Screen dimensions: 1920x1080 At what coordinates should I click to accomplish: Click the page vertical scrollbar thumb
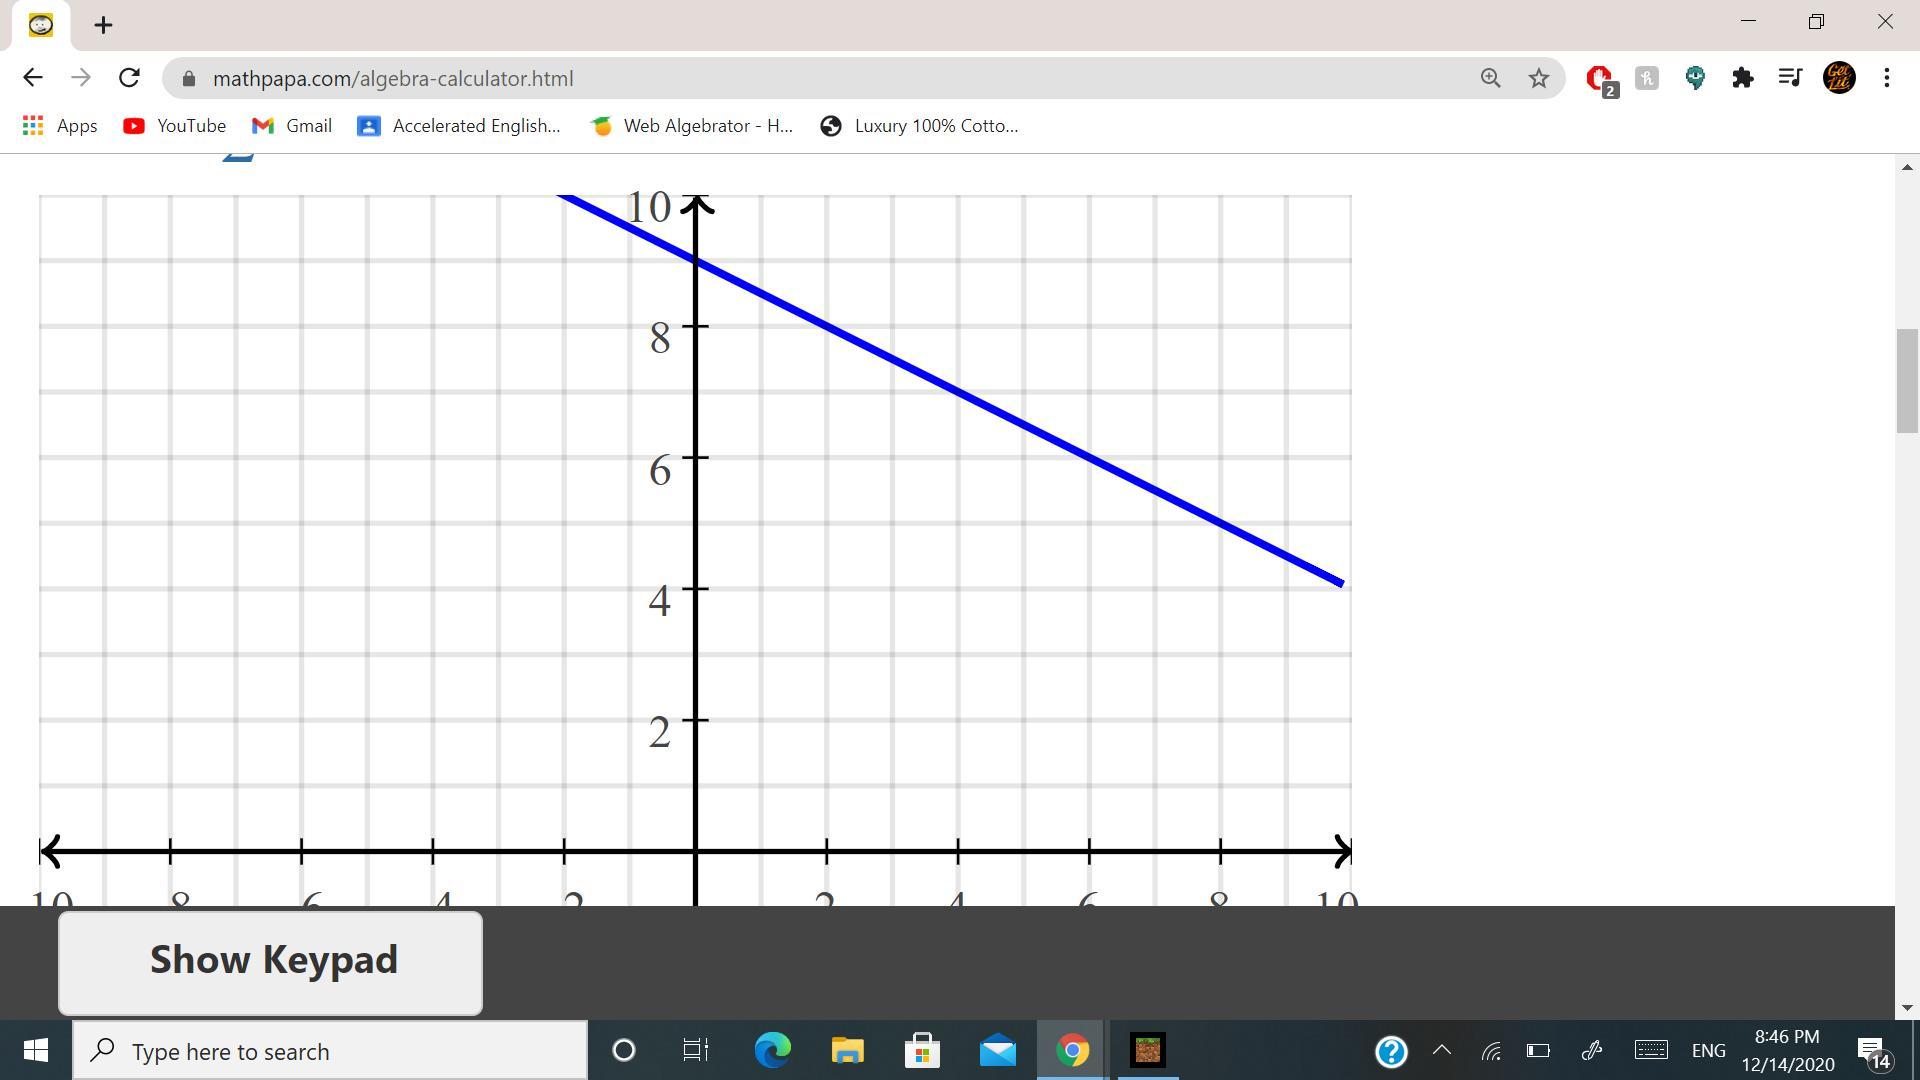point(1906,380)
